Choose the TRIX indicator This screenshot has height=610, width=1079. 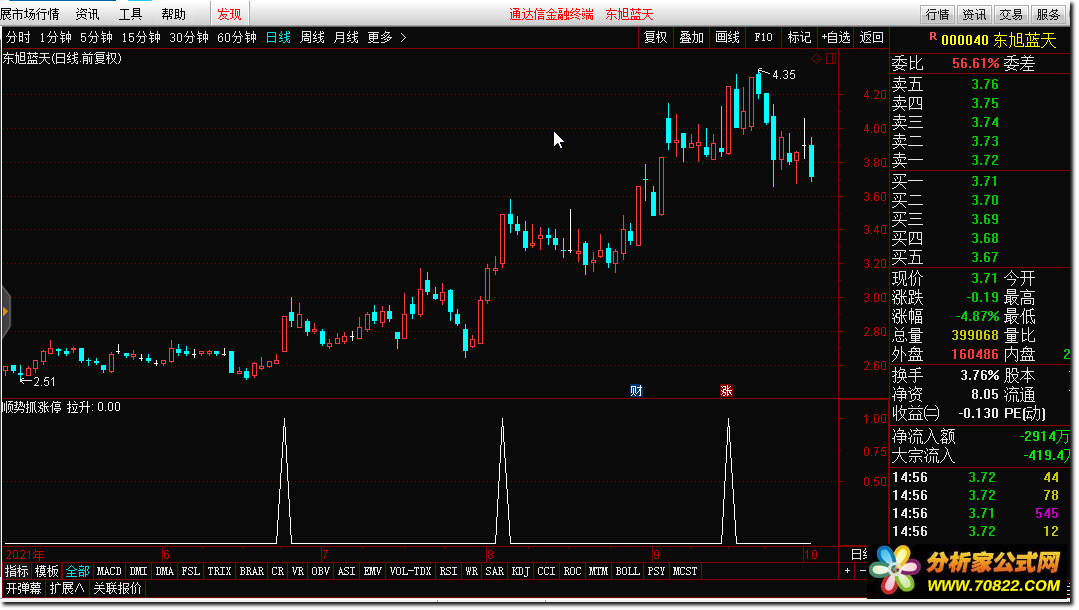(x=220, y=571)
